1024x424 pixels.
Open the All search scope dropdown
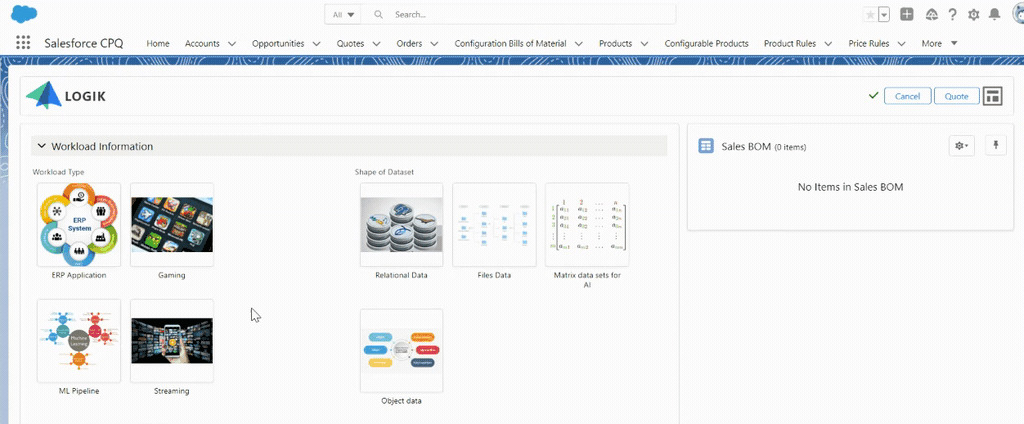(343, 14)
